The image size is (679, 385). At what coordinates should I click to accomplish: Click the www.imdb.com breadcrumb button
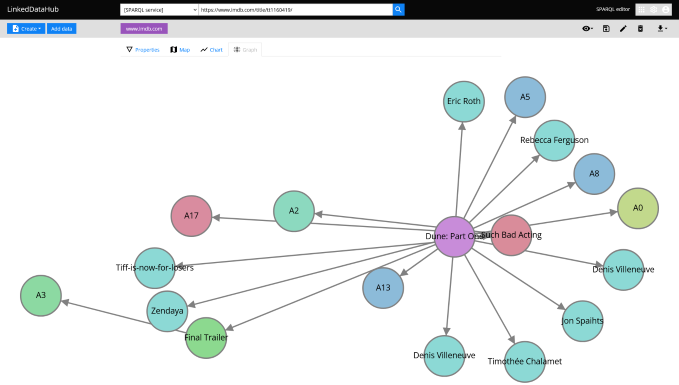click(144, 29)
